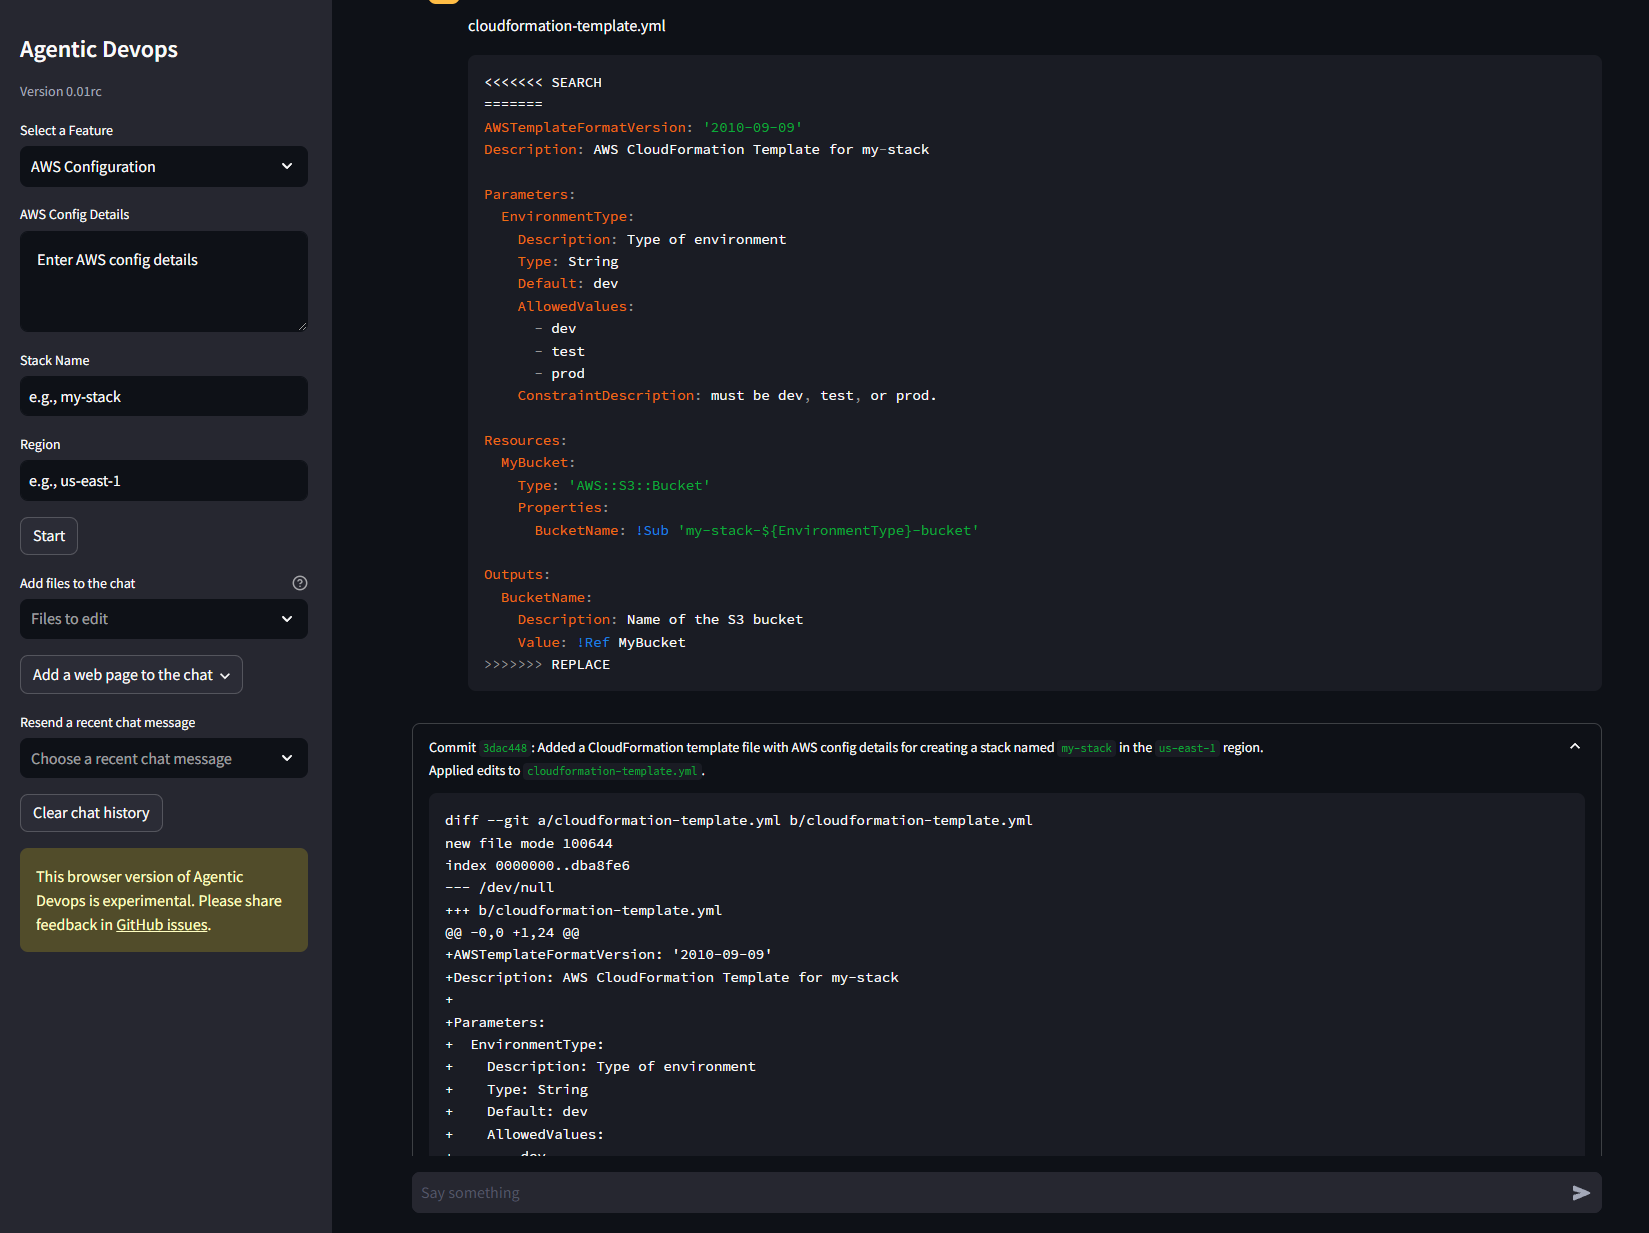Clear chat history

(x=91, y=812)
